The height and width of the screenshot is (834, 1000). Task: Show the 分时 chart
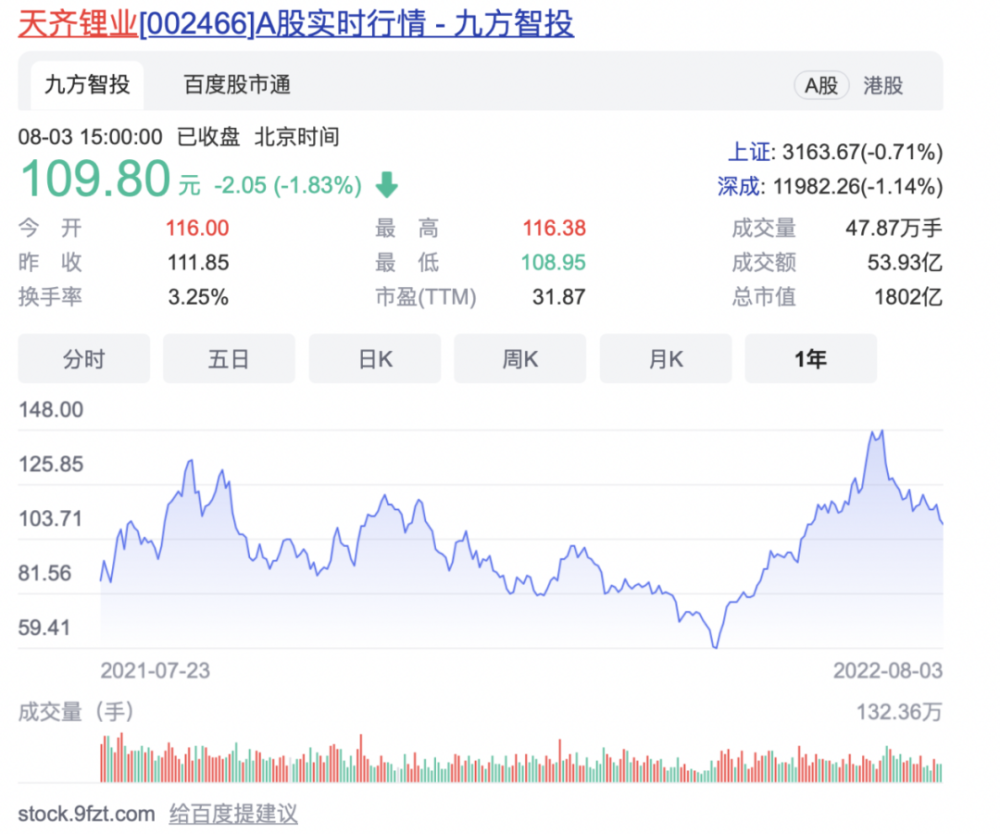tap(84, 359)
